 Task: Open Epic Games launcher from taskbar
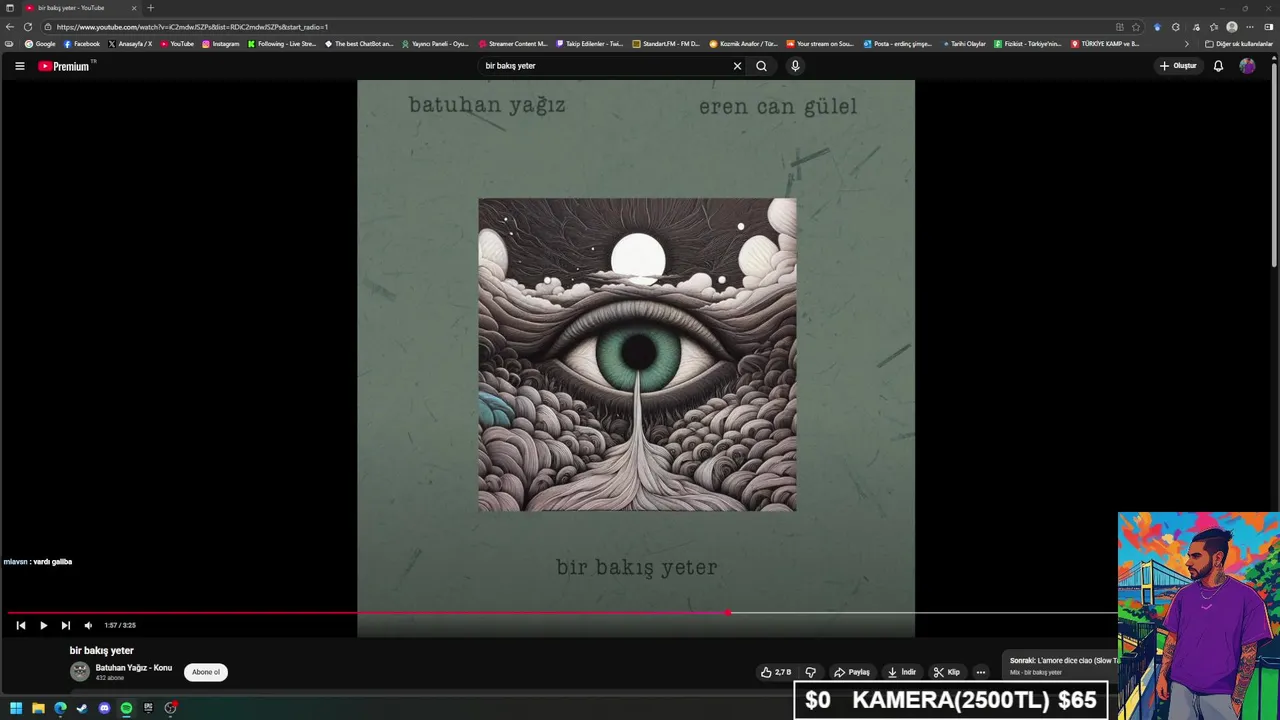[148, 708]
